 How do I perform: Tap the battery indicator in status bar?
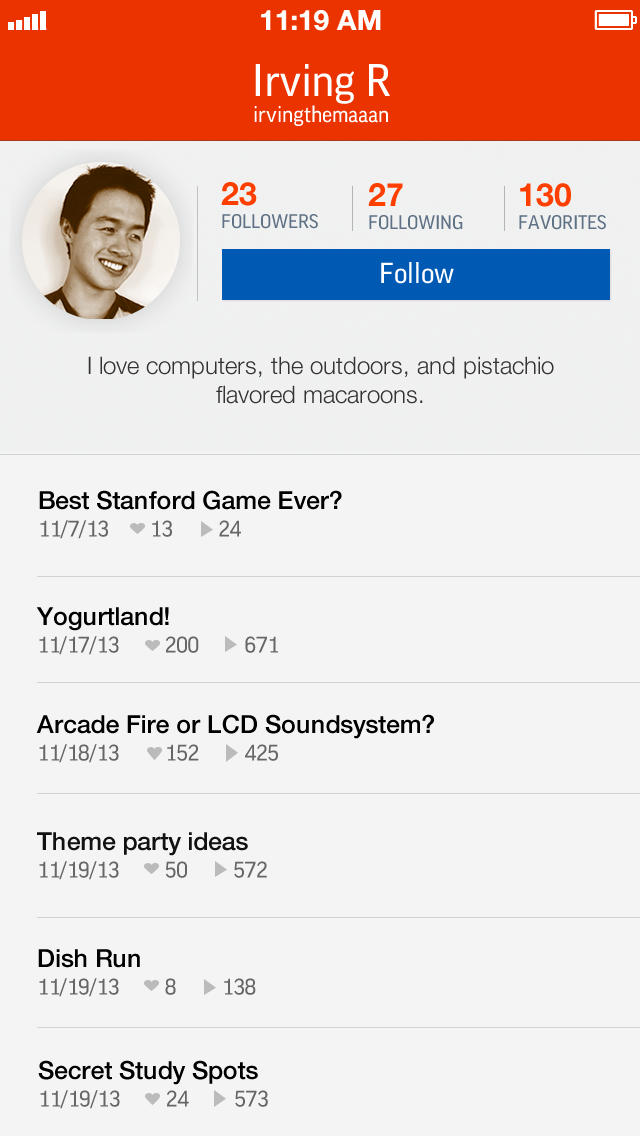pyautogui.click(x=611, y=20)
